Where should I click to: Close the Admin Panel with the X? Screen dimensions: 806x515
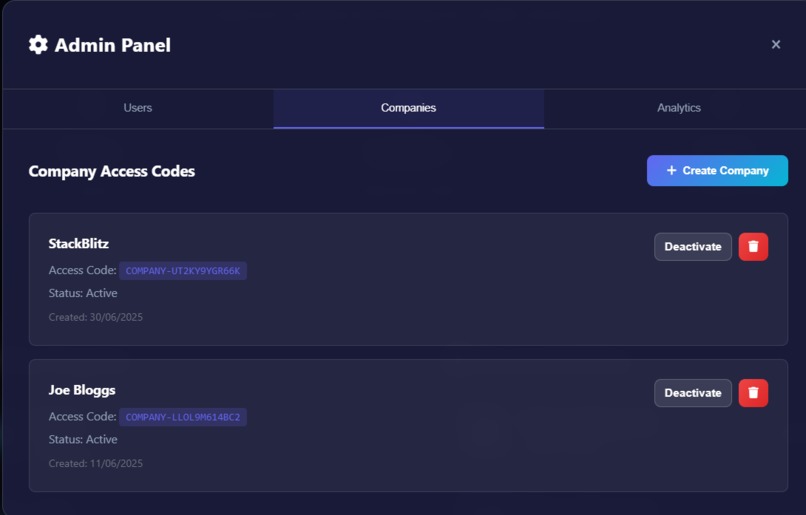(x=776, y=45)
